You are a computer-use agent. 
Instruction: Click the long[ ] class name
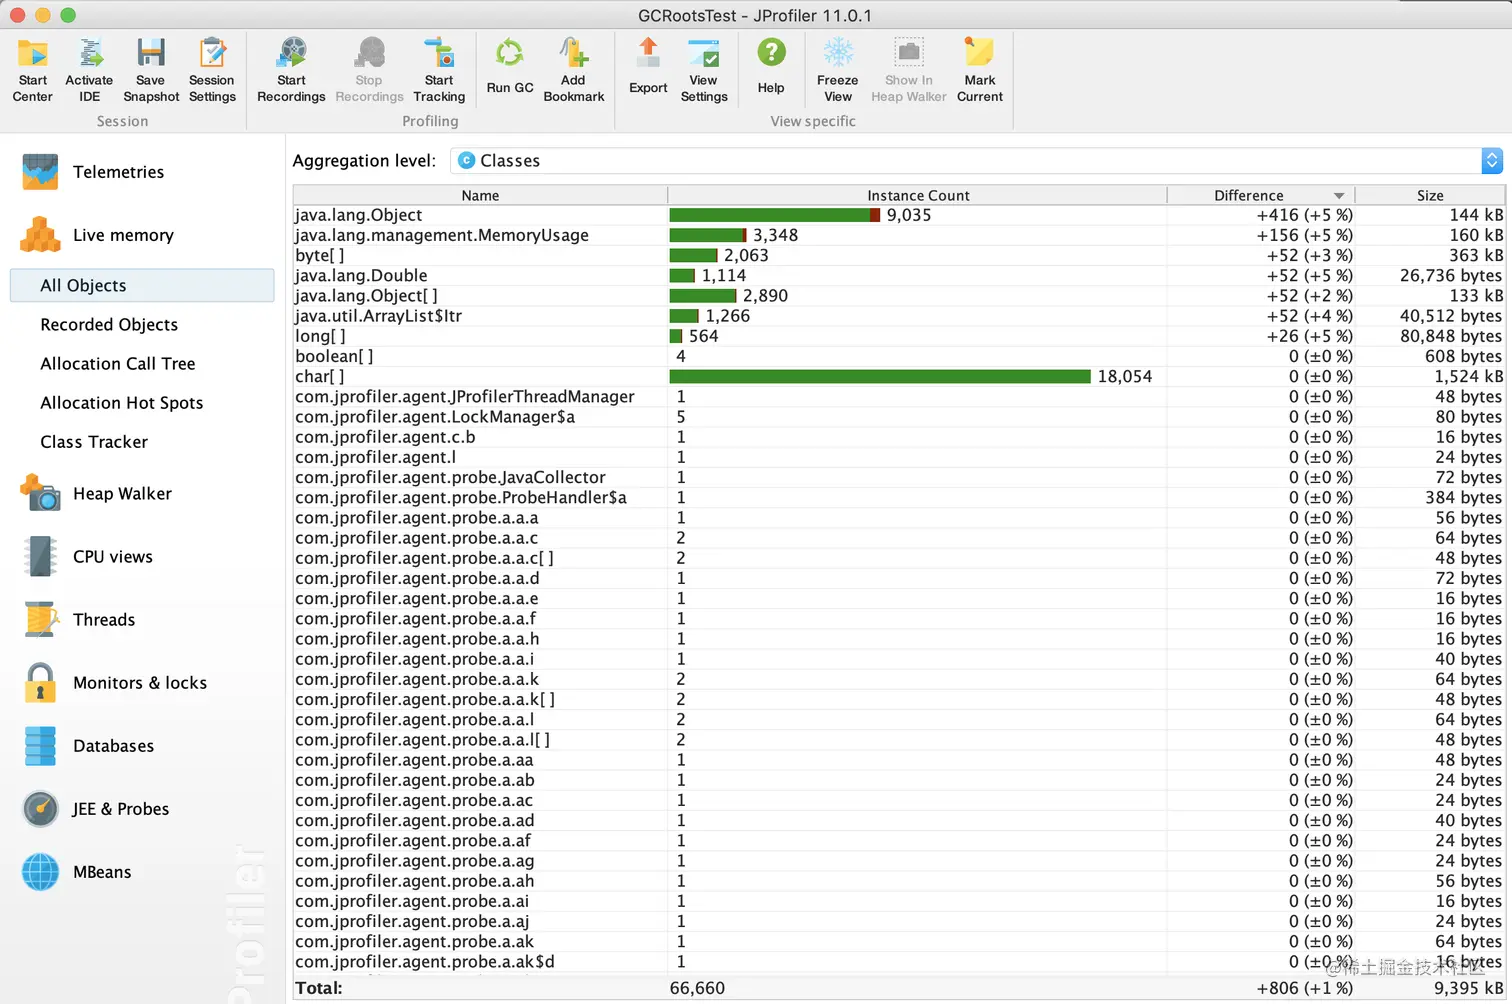[x=320, y=336]
